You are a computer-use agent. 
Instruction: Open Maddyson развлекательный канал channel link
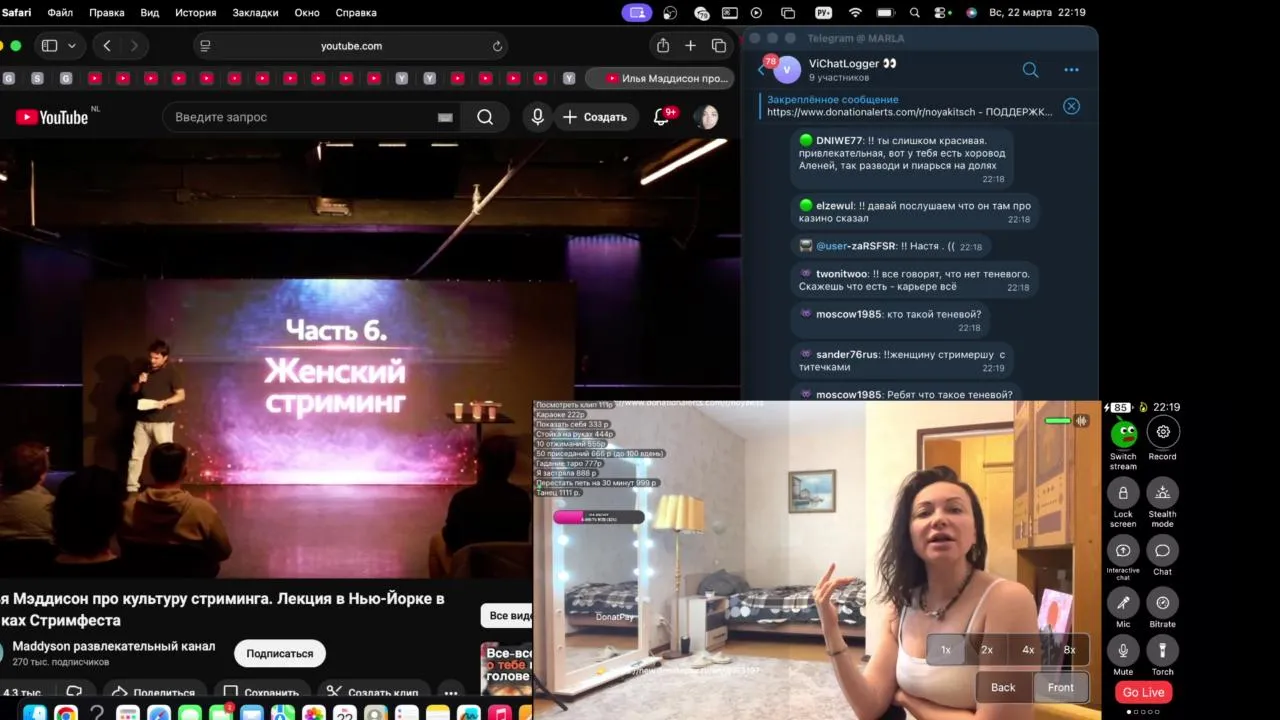tap(113, 646)
